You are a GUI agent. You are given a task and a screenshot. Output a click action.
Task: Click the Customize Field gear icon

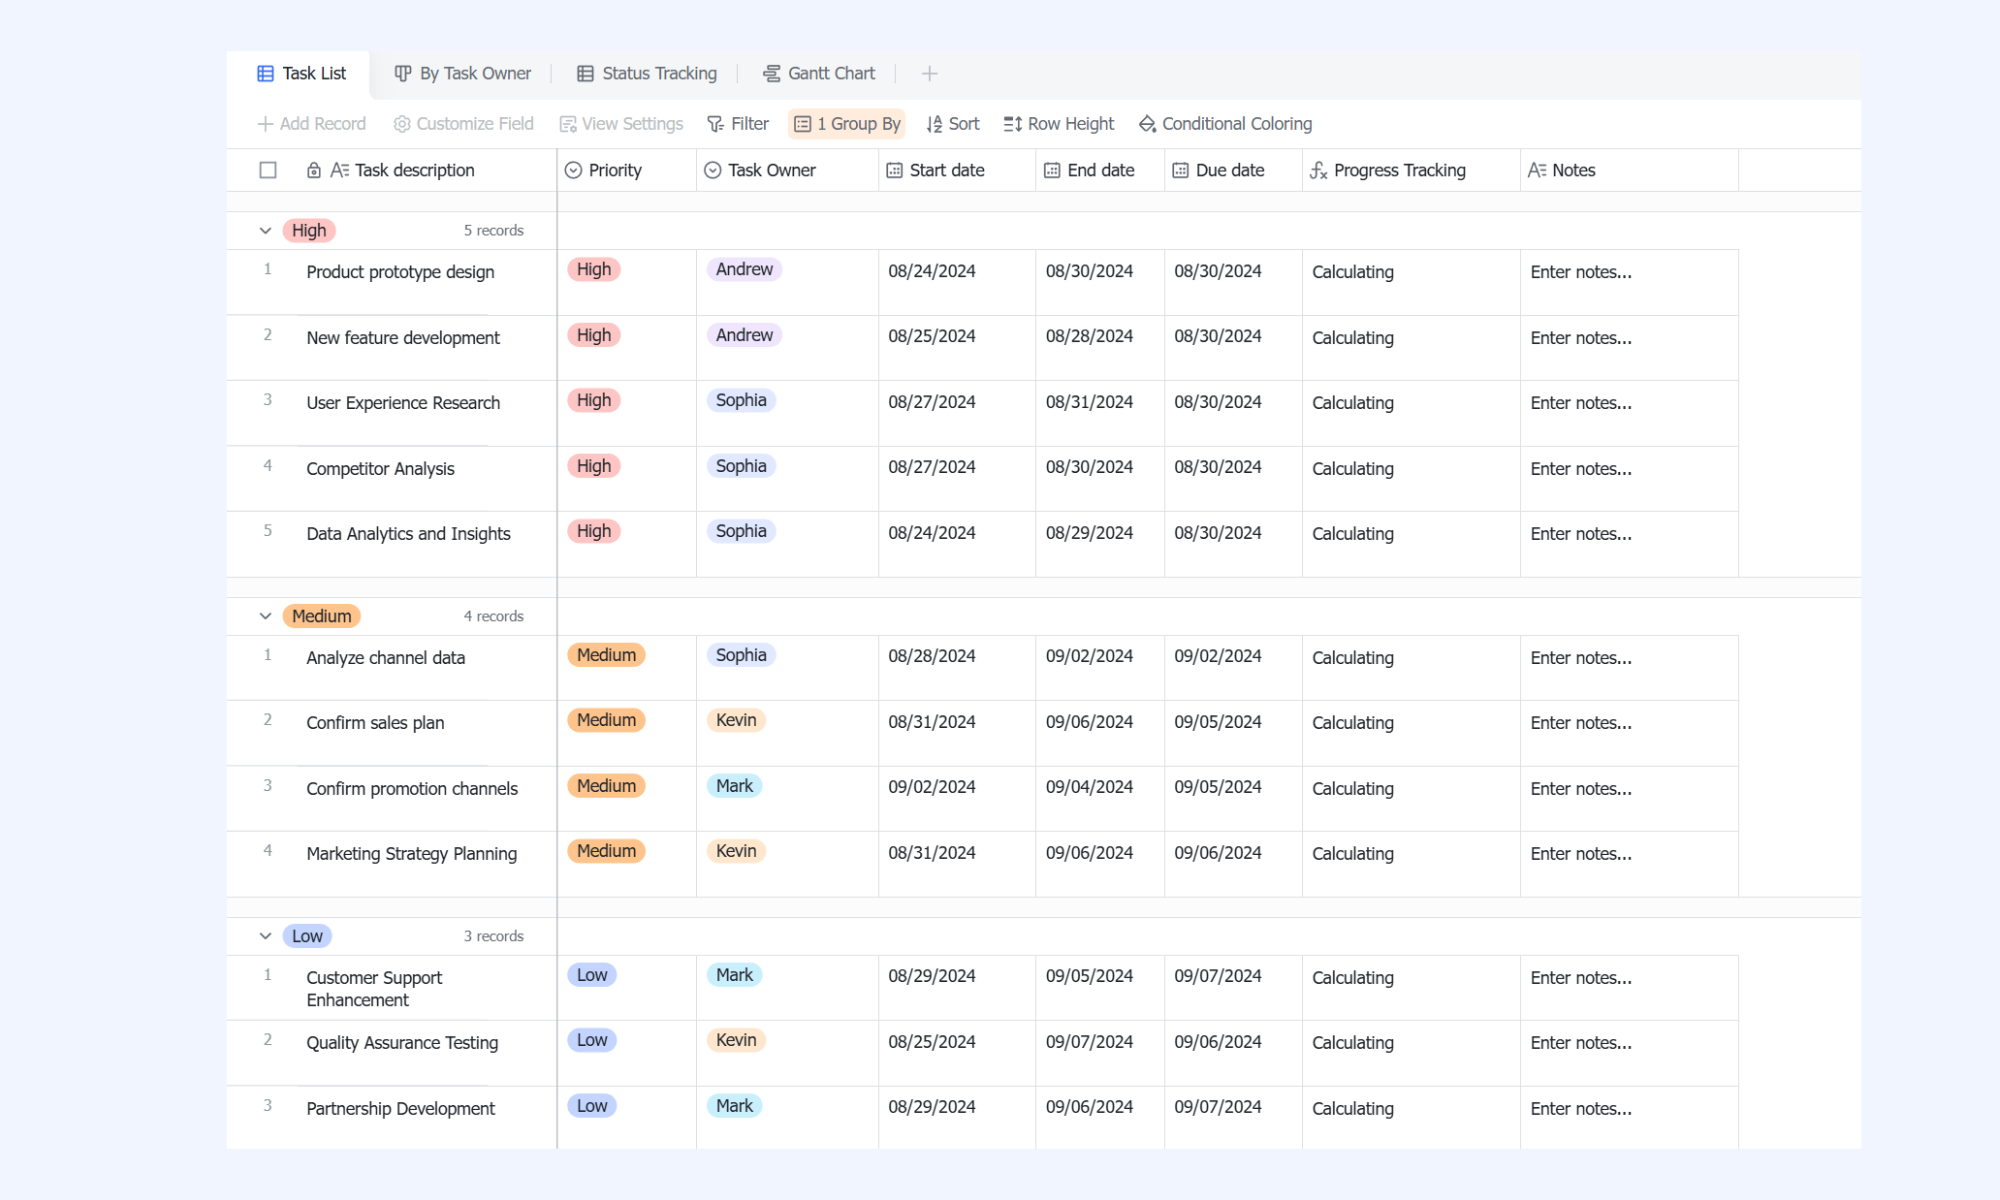click(402, 124)
